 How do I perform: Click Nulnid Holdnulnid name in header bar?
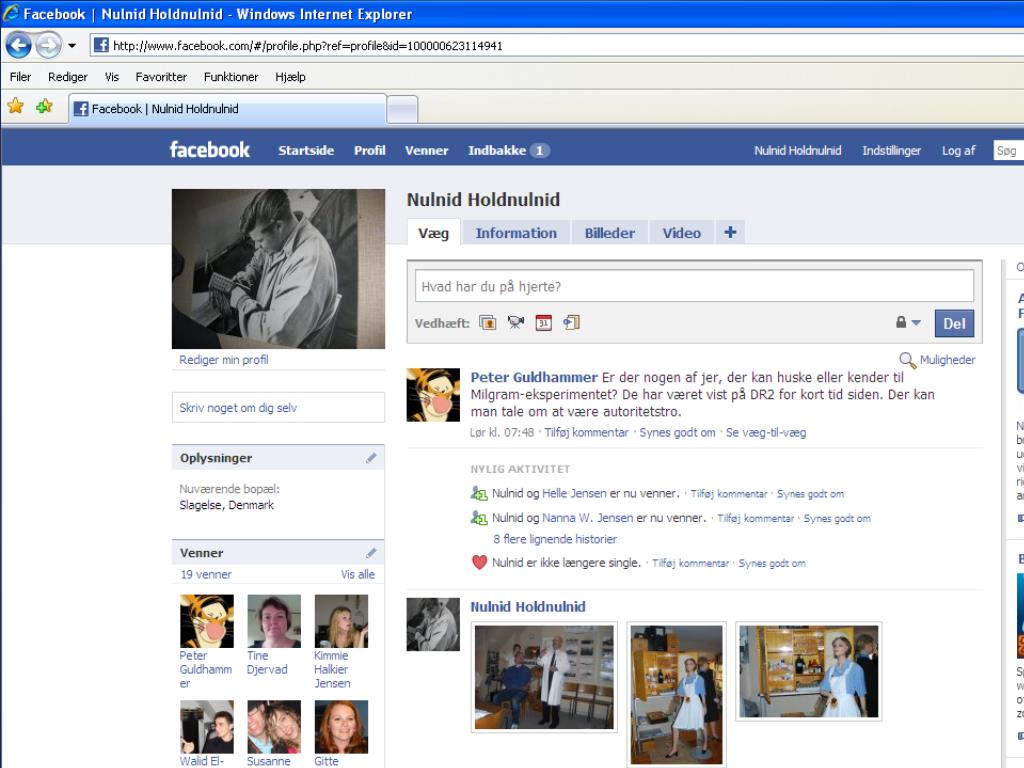tap(797, 150)
